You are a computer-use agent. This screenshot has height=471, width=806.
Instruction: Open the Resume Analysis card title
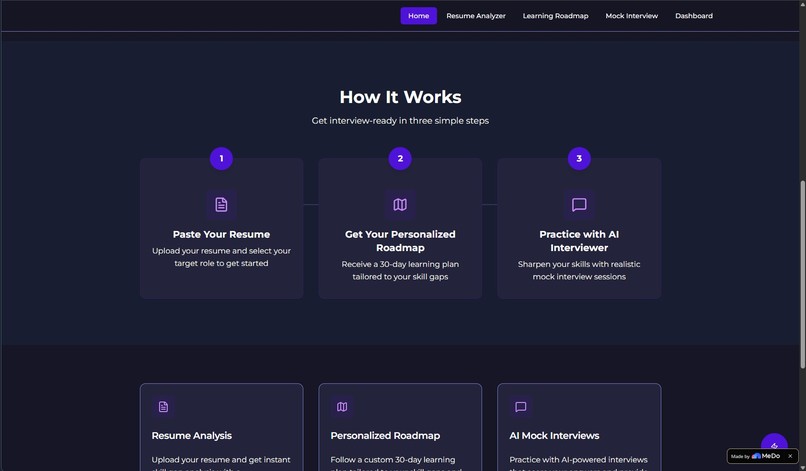point(191,436)
